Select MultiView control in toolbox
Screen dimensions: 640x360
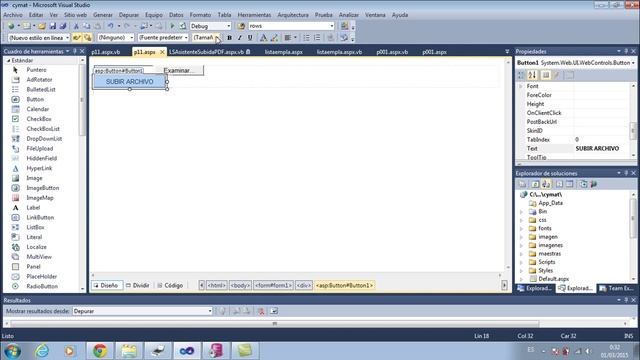coord(39,257)
